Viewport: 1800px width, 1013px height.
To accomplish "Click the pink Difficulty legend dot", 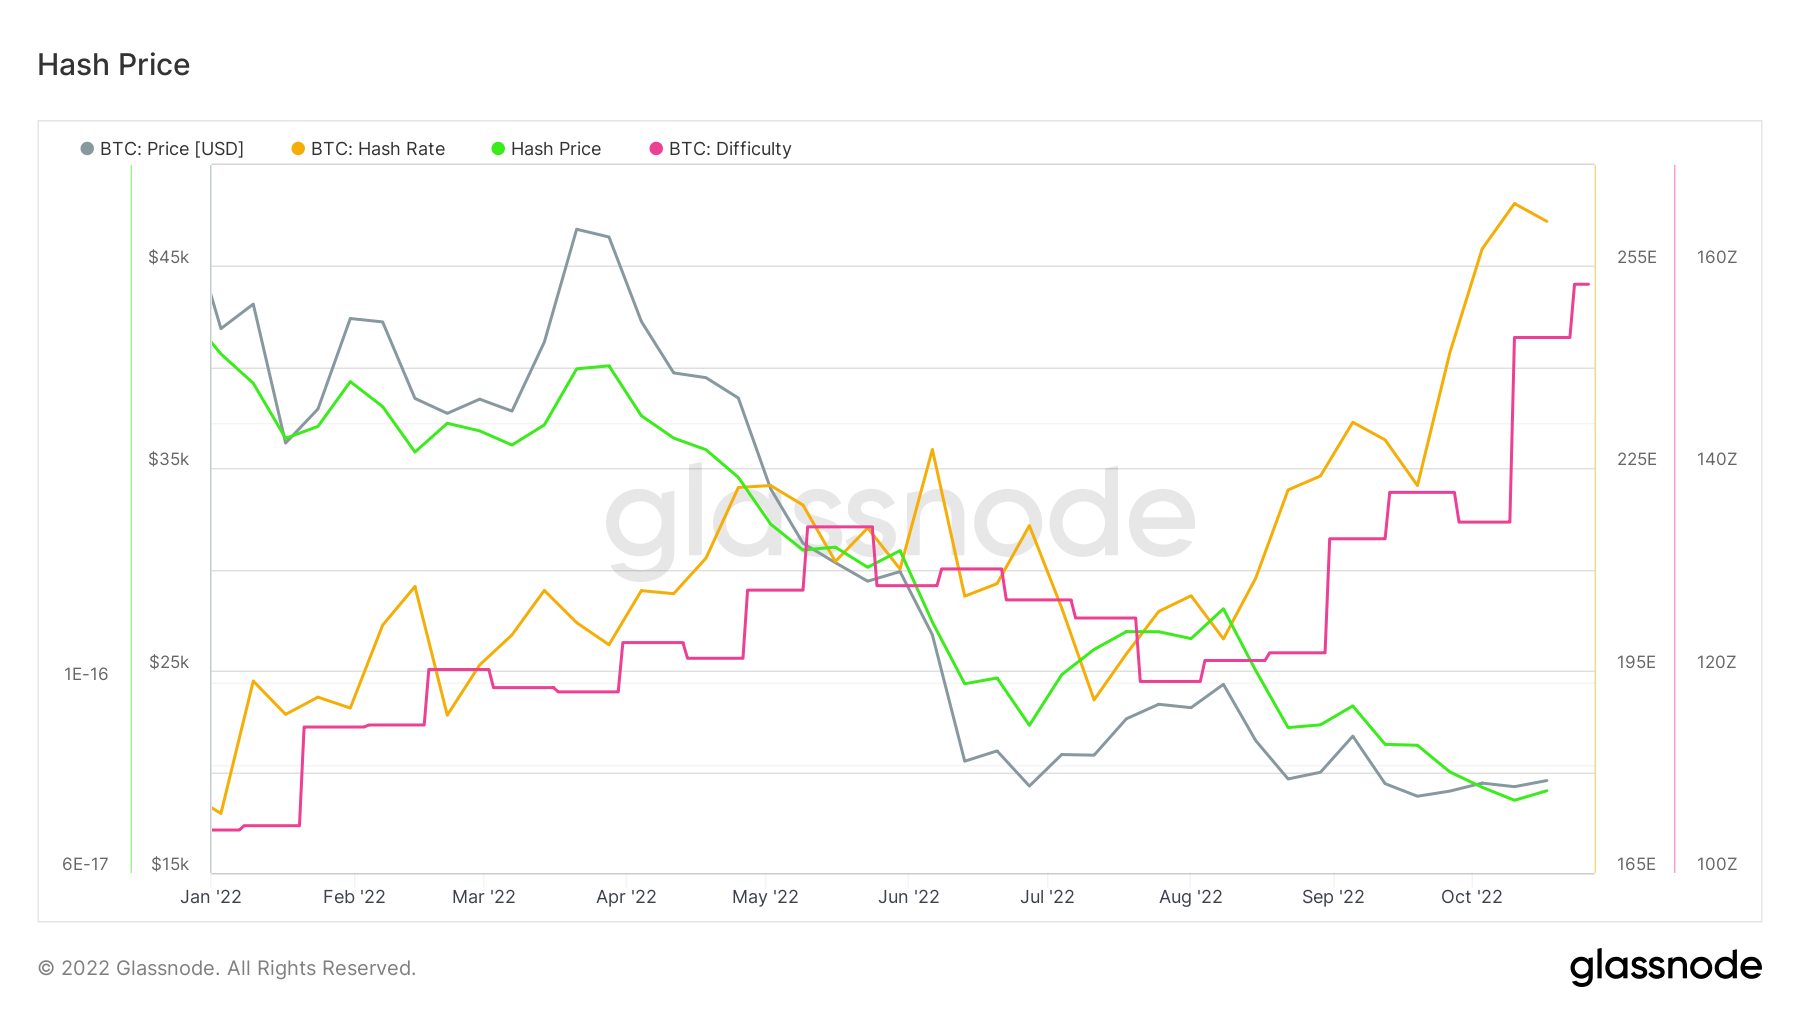I will click(656, 149).
